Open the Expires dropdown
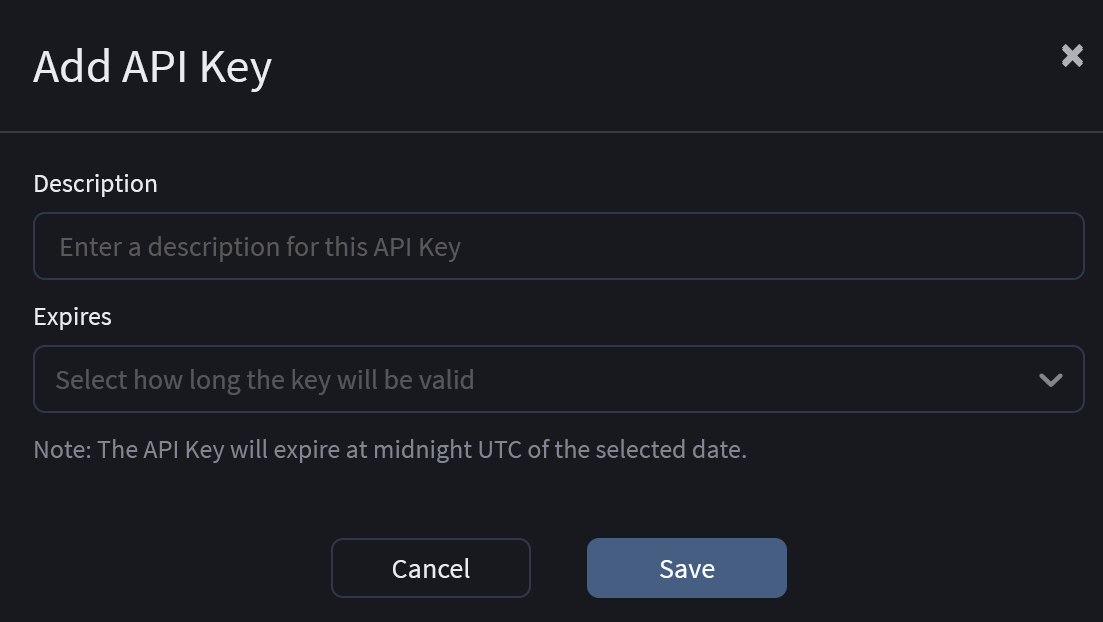 pos(558,380)
